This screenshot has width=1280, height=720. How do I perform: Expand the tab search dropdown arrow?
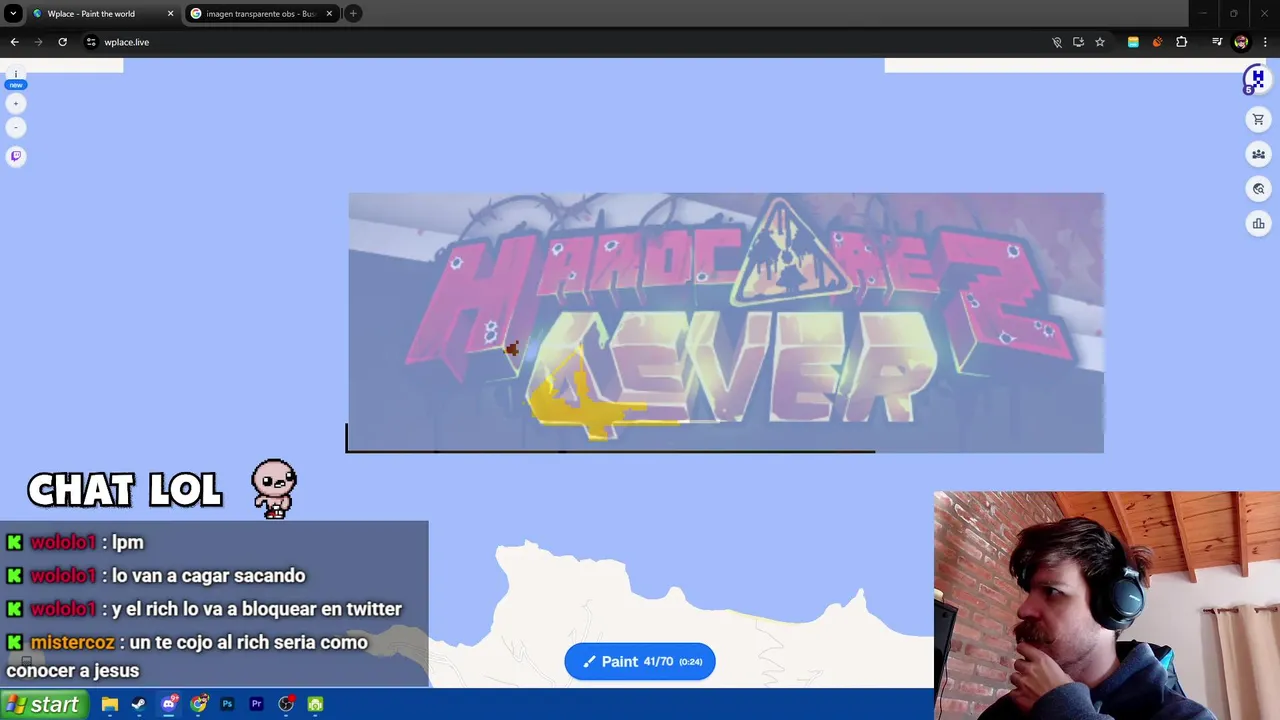[x=13, y=14]
